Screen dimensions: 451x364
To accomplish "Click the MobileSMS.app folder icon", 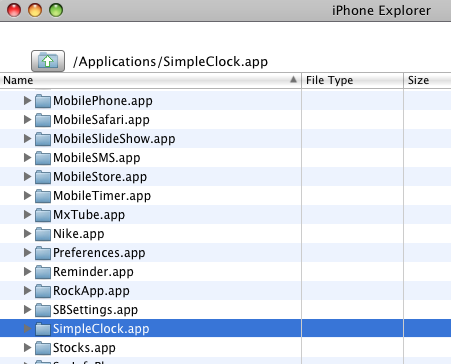I will point(43,158).
